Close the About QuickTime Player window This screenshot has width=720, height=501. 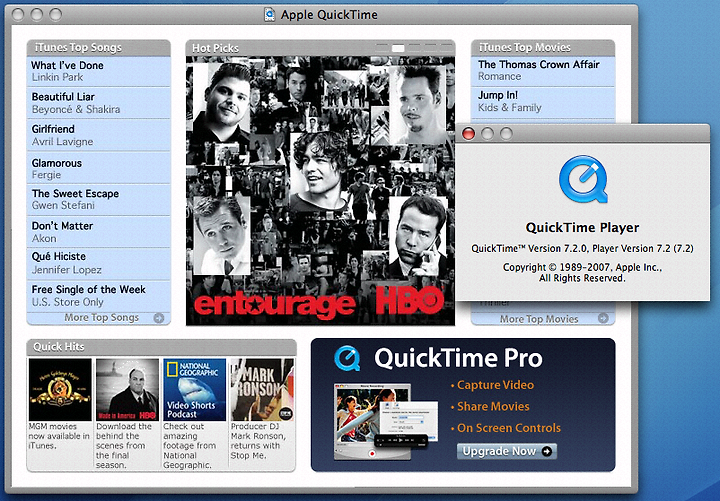(x=468, y=134)
